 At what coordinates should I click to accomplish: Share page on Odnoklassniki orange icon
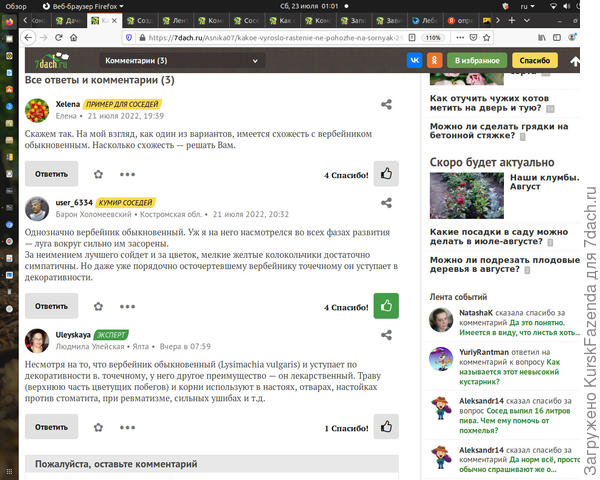click(x=435, y=61)
